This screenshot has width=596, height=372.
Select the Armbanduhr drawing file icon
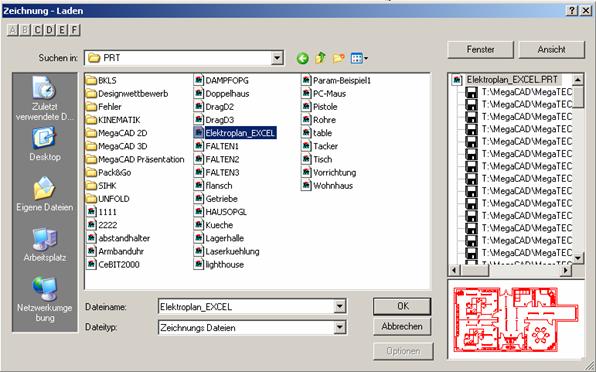(x=91, y=252)
